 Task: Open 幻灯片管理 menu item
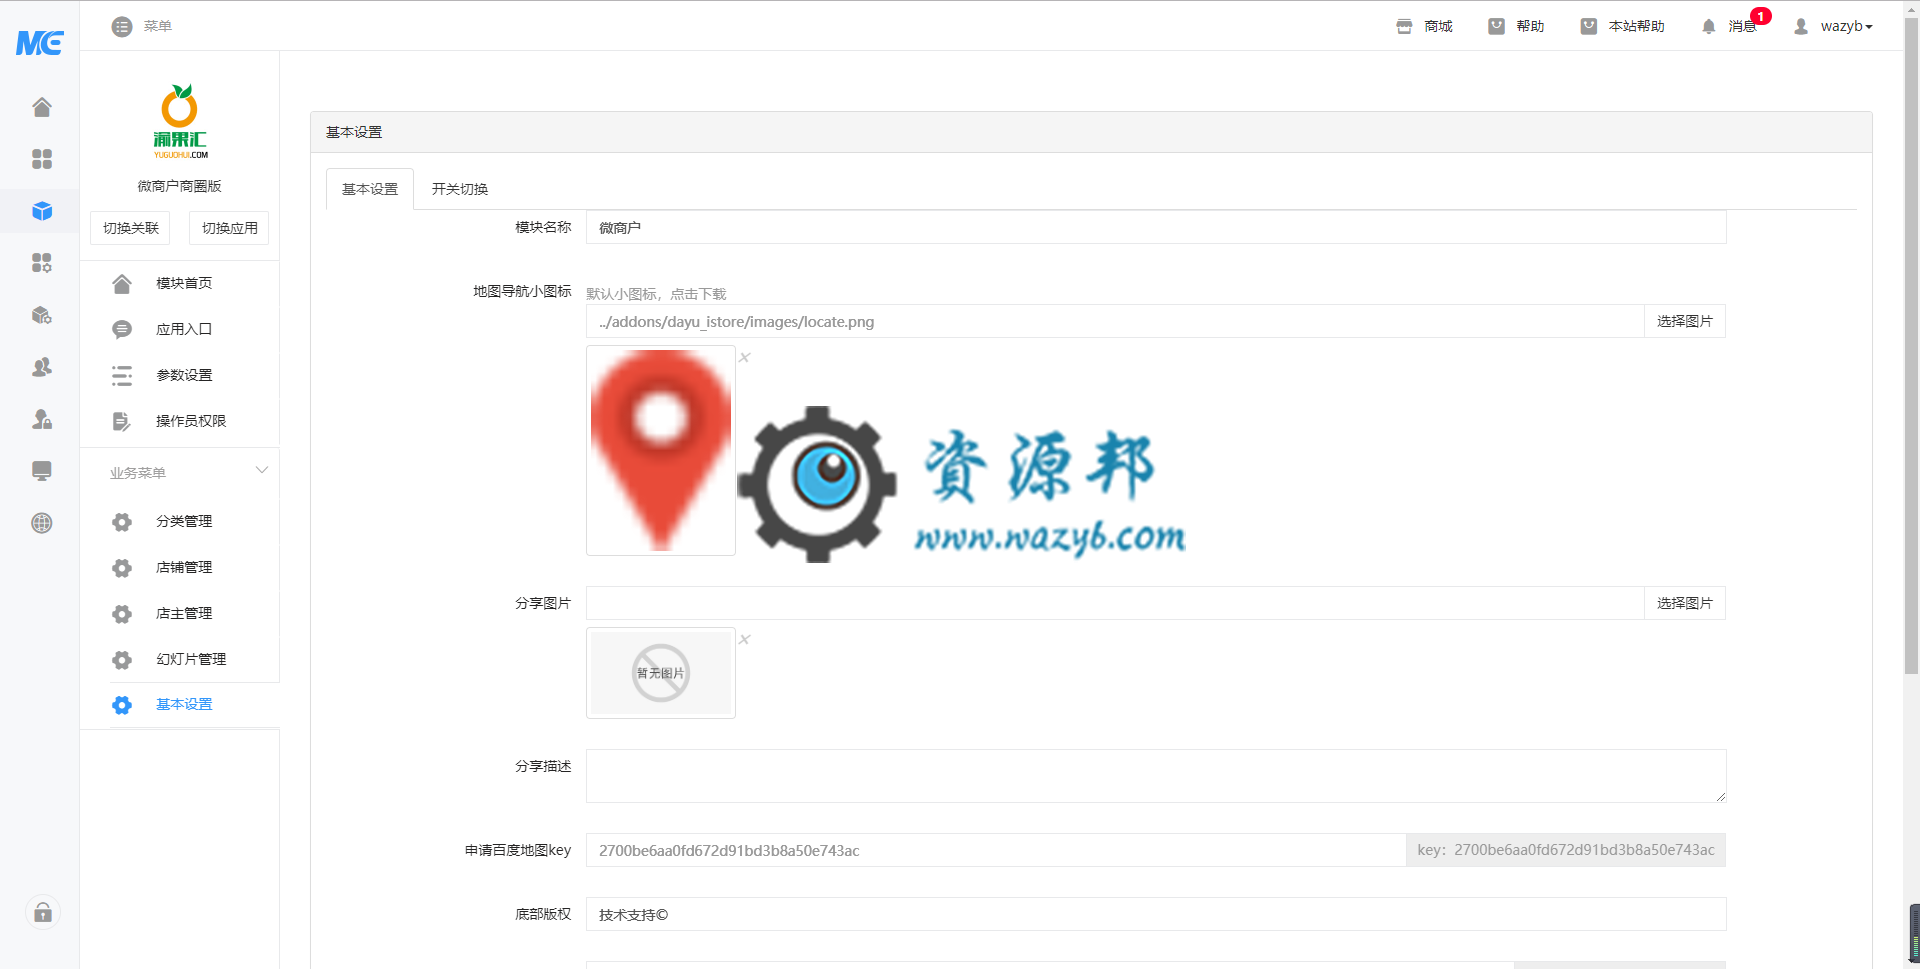(180, 659)
